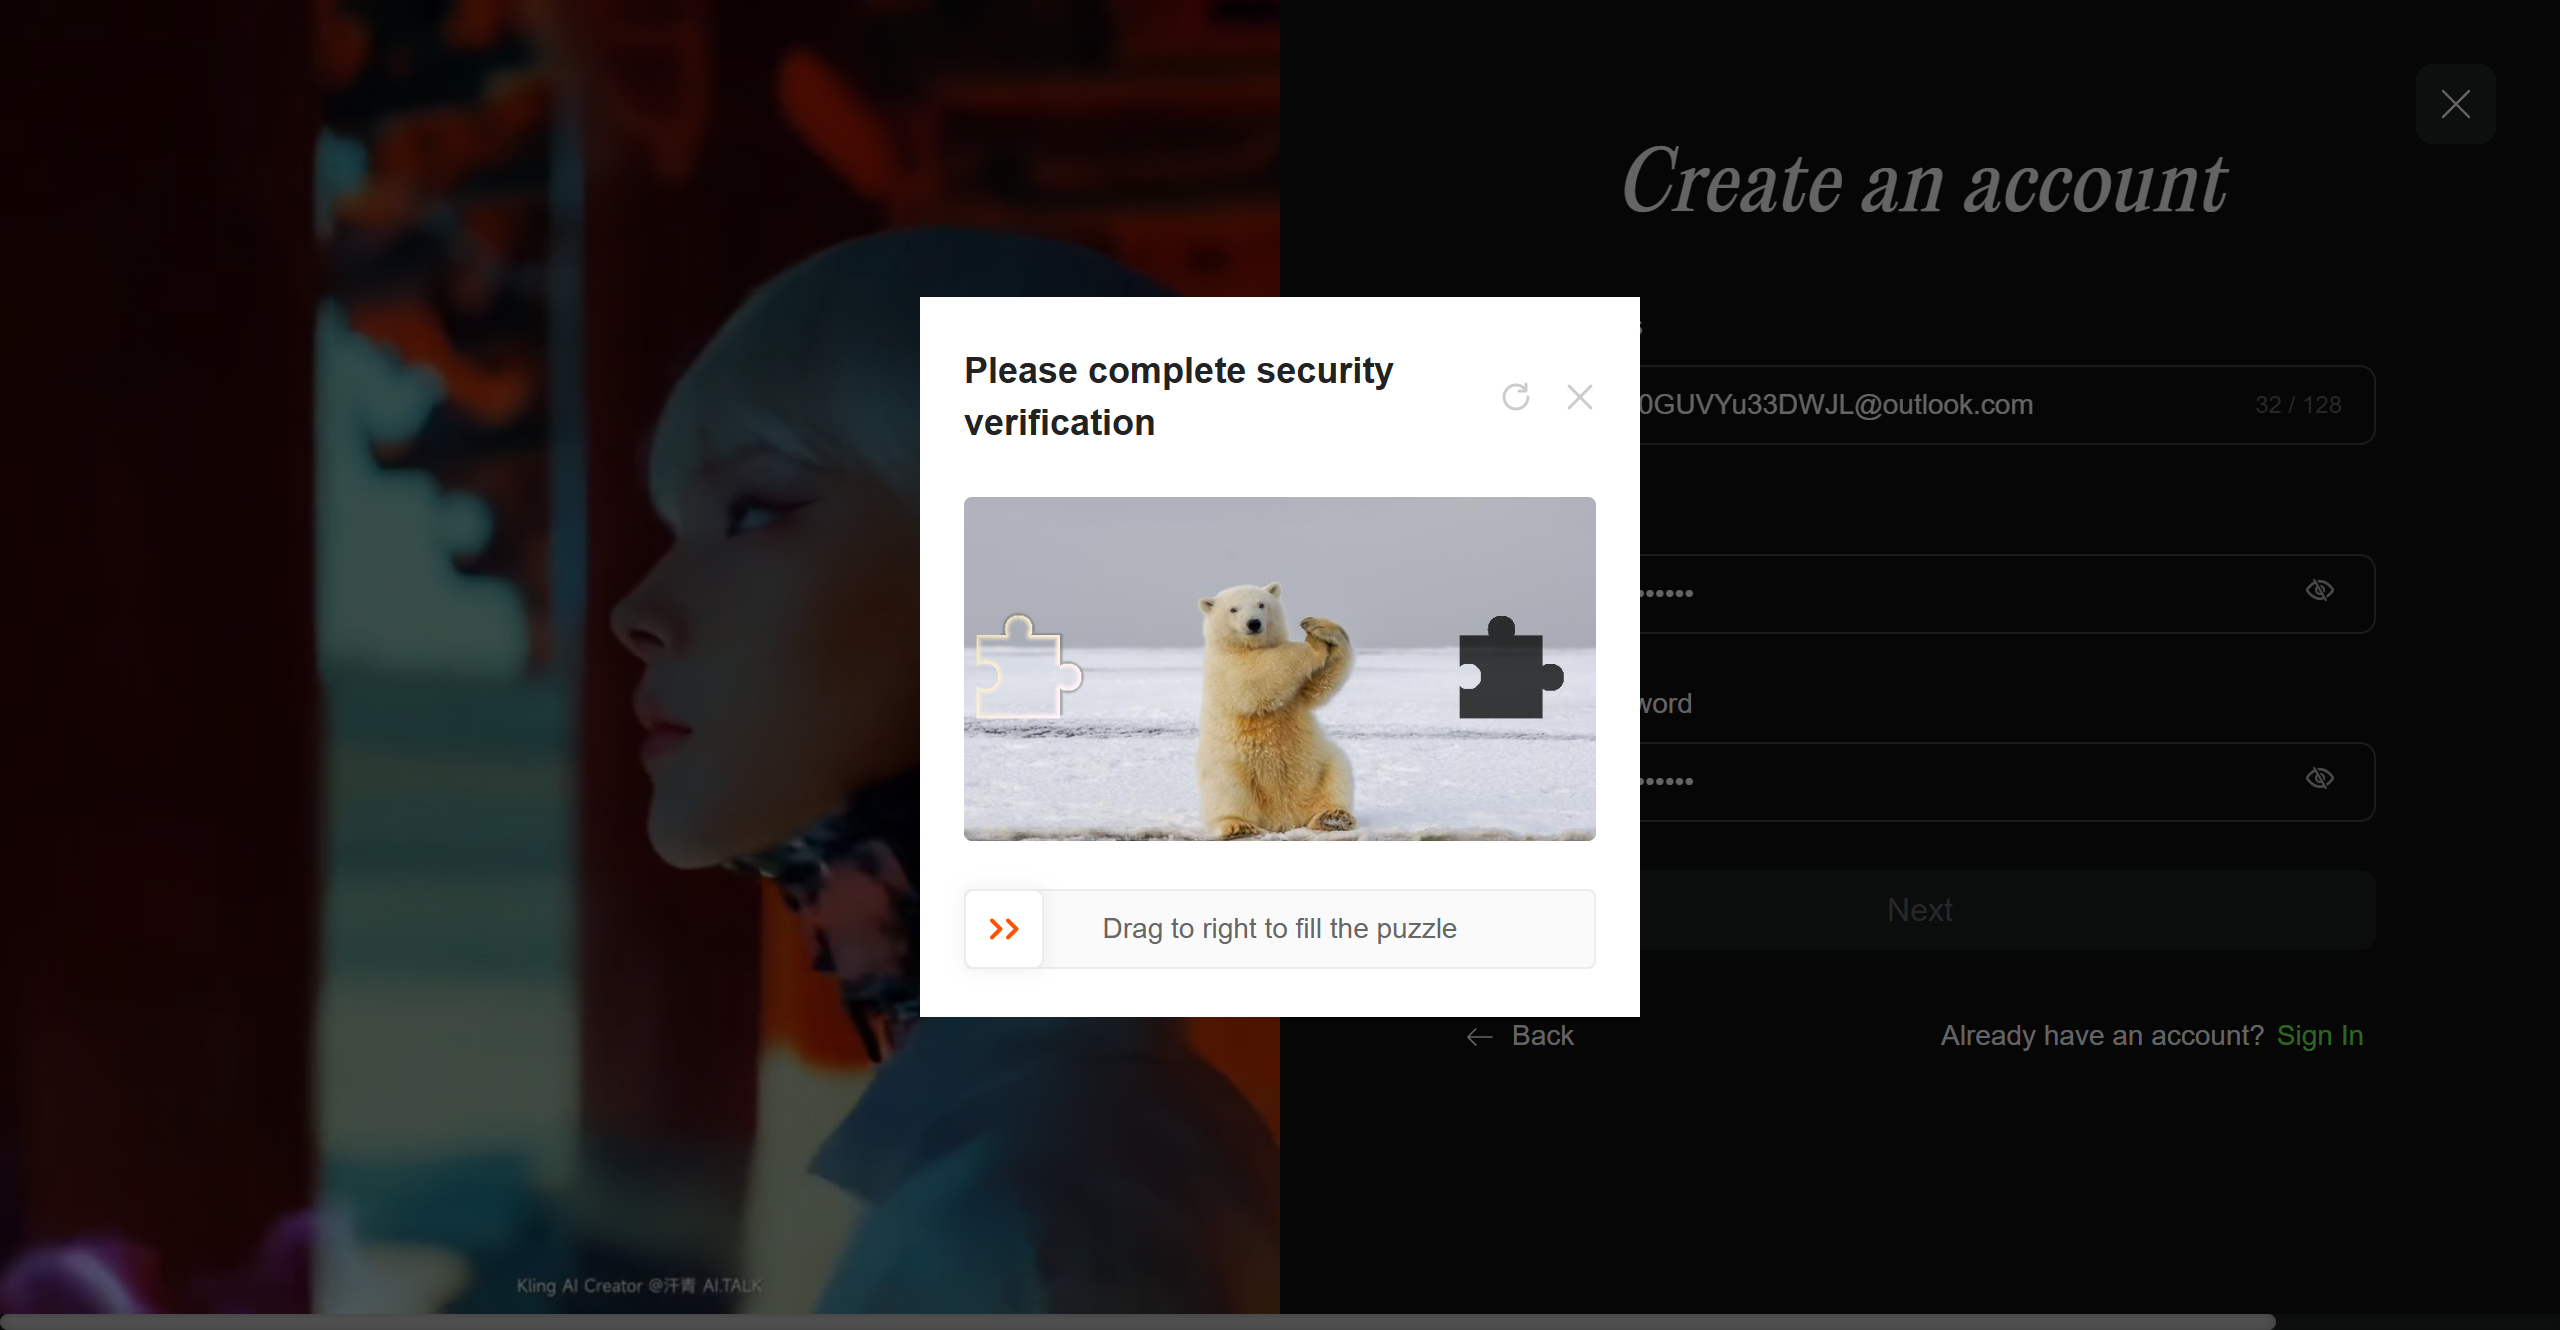Toggle confirm password visibility eye icon
The image size is (2560, 1330).
(2319, 779)
